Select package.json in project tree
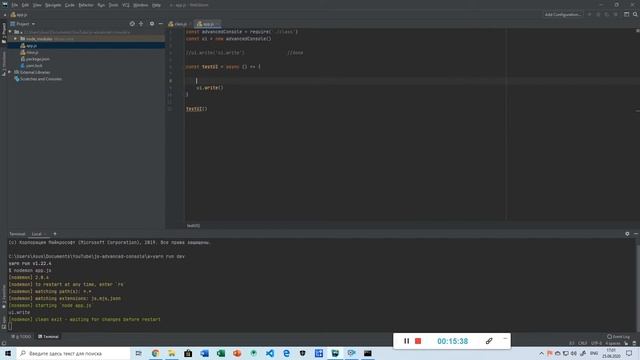 point(38,59)
